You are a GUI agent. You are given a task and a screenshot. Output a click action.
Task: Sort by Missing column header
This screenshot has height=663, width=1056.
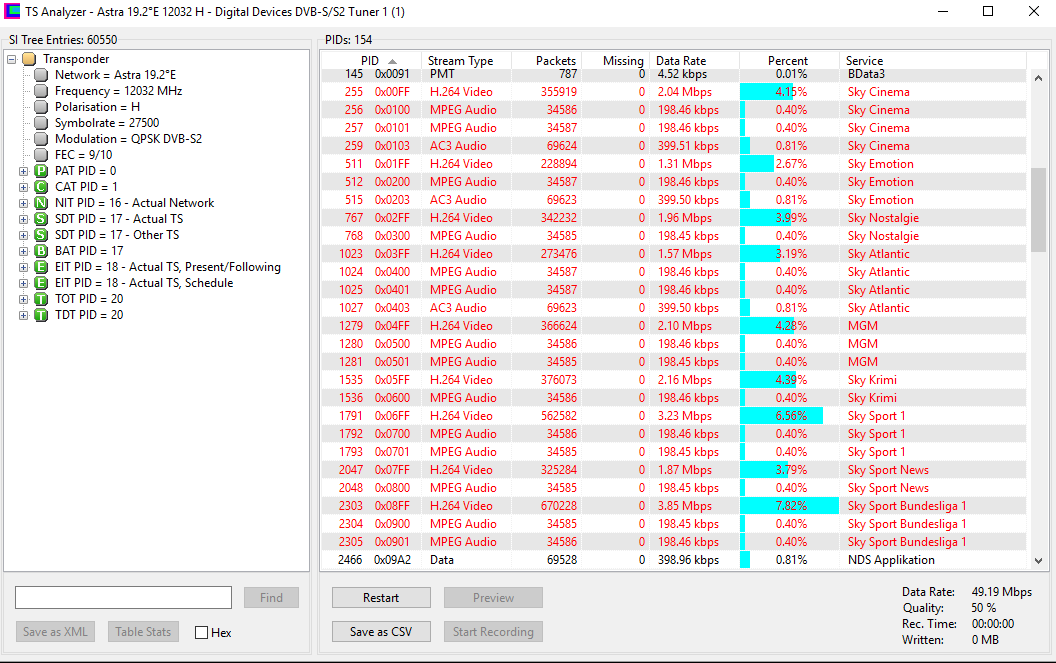click(616, 61)
